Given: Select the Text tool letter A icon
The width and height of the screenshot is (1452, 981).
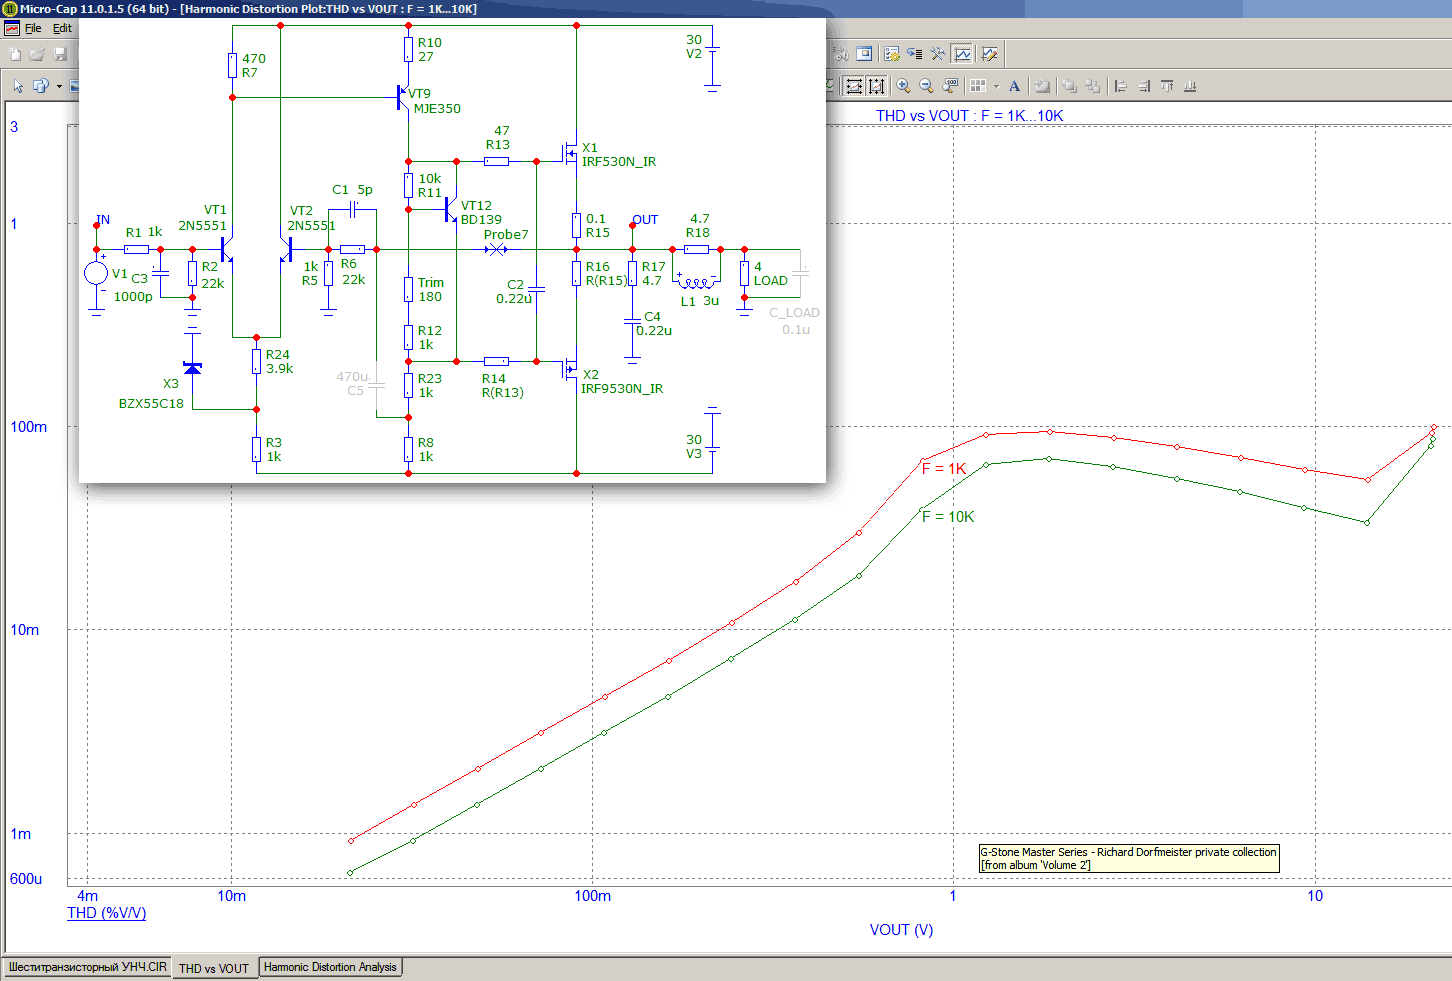Looking at the screenshot, I should tap(1014, 86).
